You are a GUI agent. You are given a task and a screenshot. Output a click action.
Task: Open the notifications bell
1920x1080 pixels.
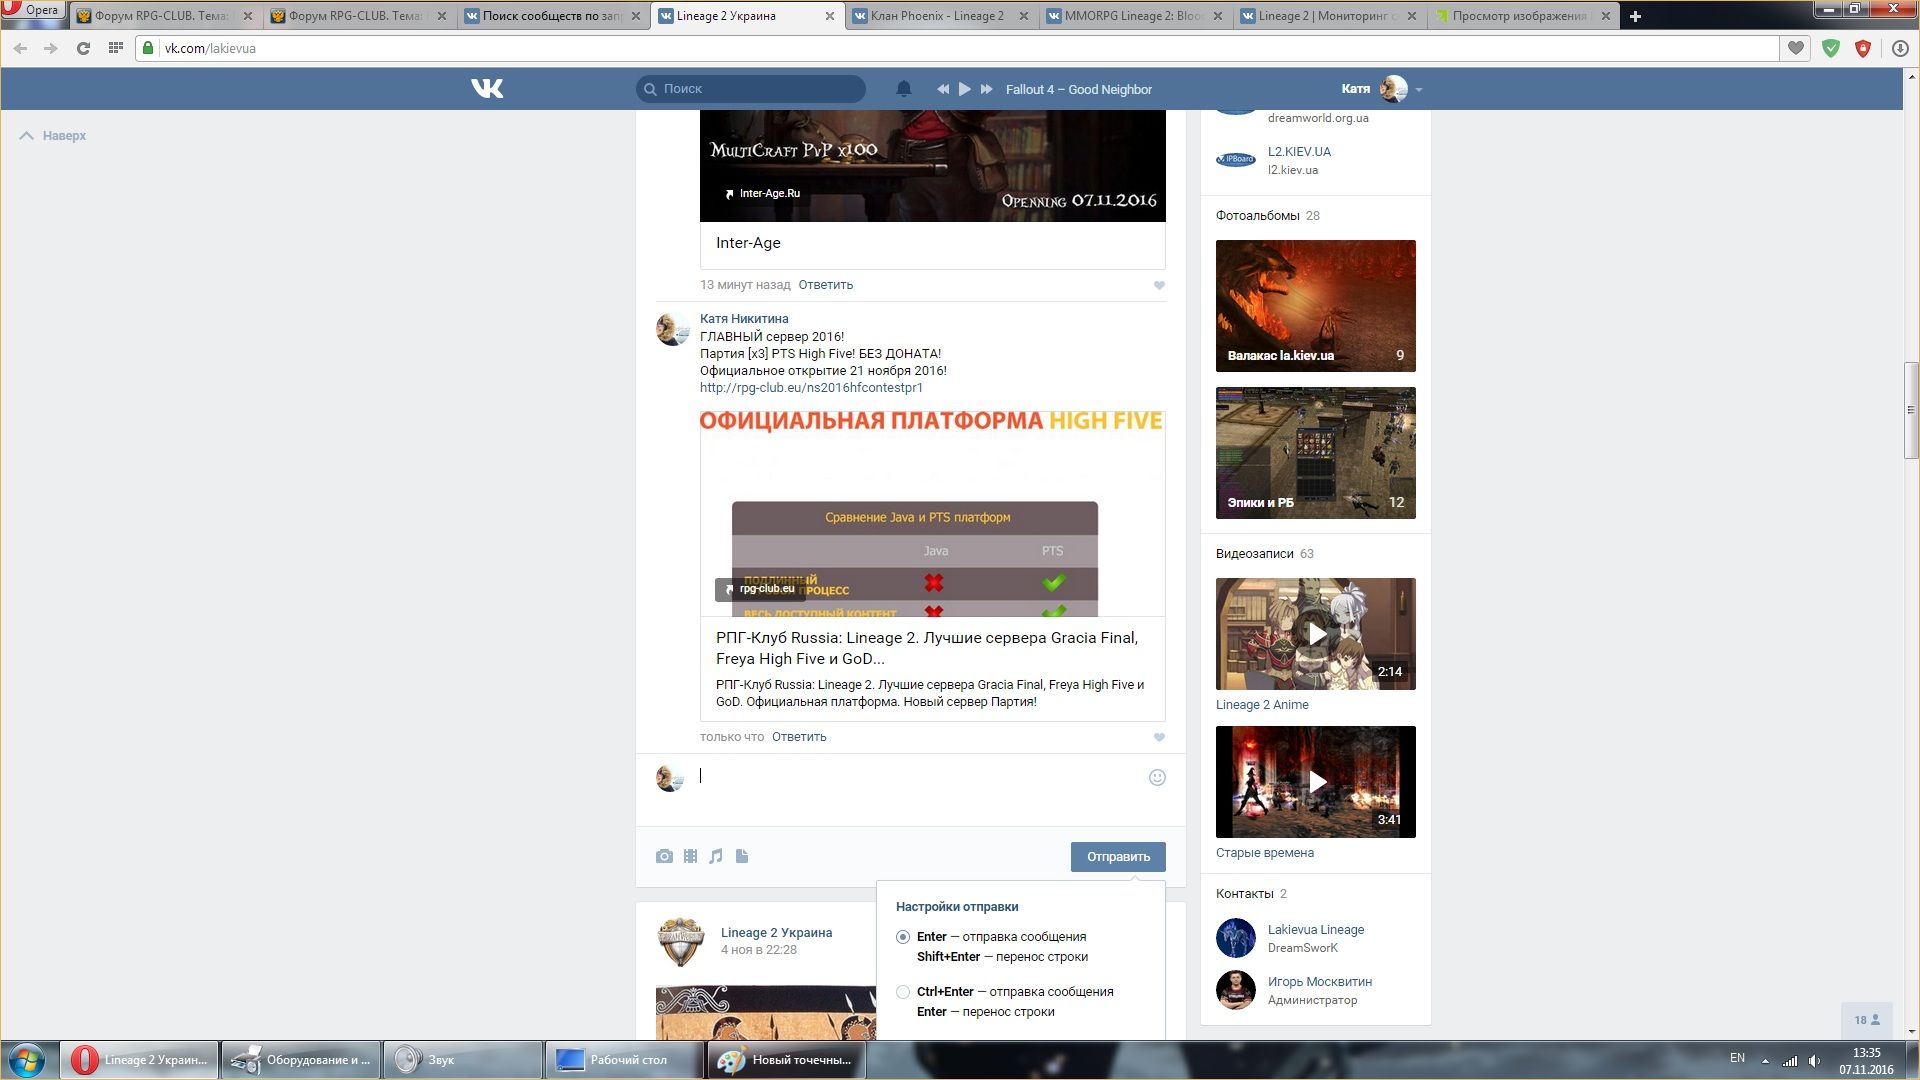(x=903, y=89)
